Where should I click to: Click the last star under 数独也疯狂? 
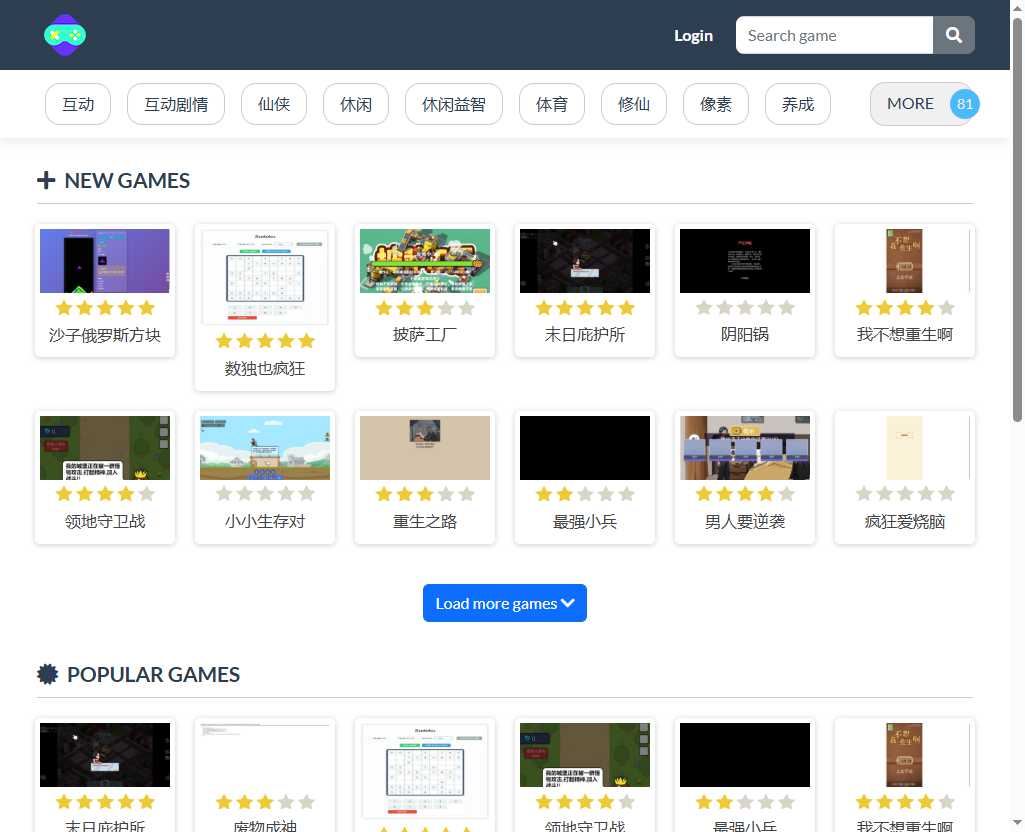point(305,341)
